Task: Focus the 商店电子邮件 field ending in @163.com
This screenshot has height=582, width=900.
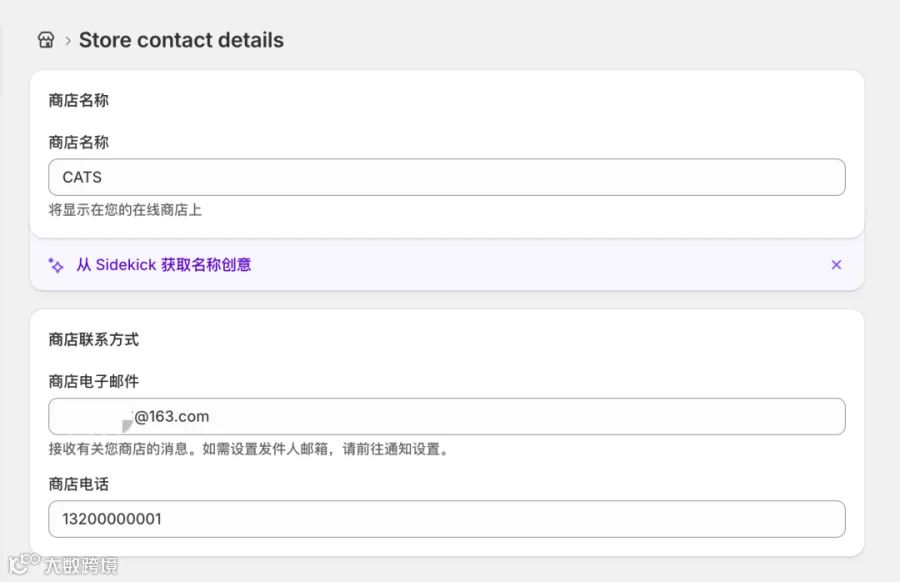Action: coord(447,417)
